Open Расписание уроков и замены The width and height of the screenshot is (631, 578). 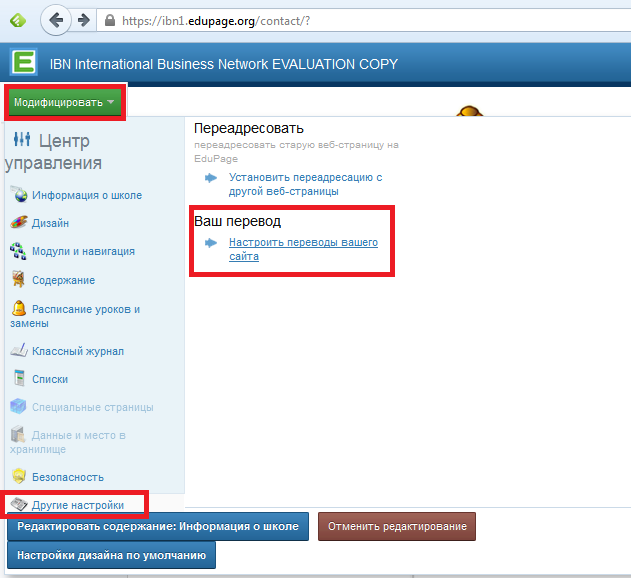tap(75, 316)
